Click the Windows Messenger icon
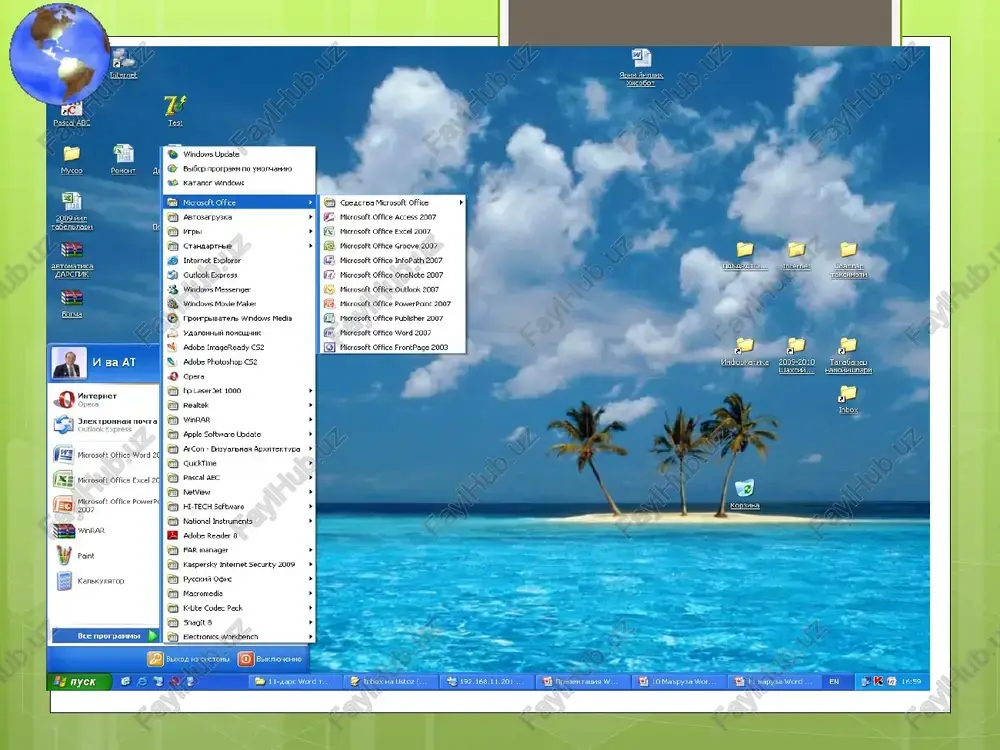1000x750 pixels. 172,290
